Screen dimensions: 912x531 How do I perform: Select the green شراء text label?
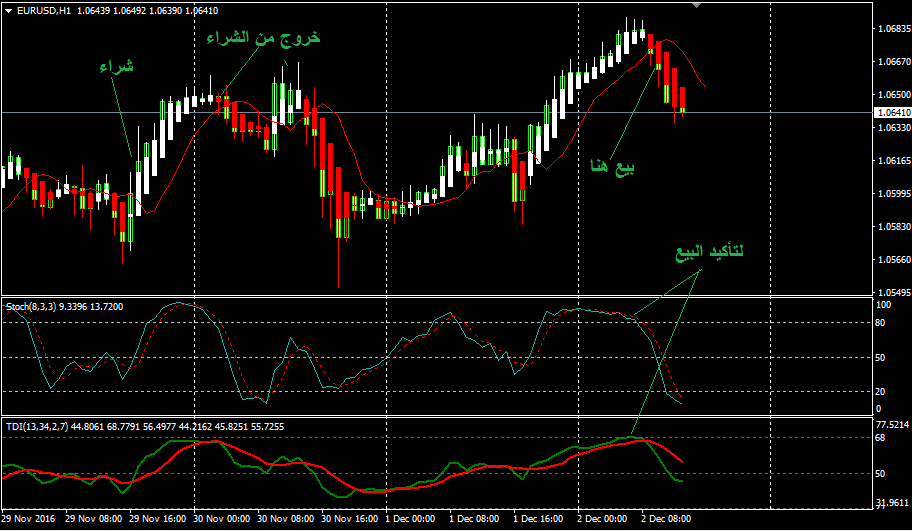pyautogui.click(x=116, y=66)
